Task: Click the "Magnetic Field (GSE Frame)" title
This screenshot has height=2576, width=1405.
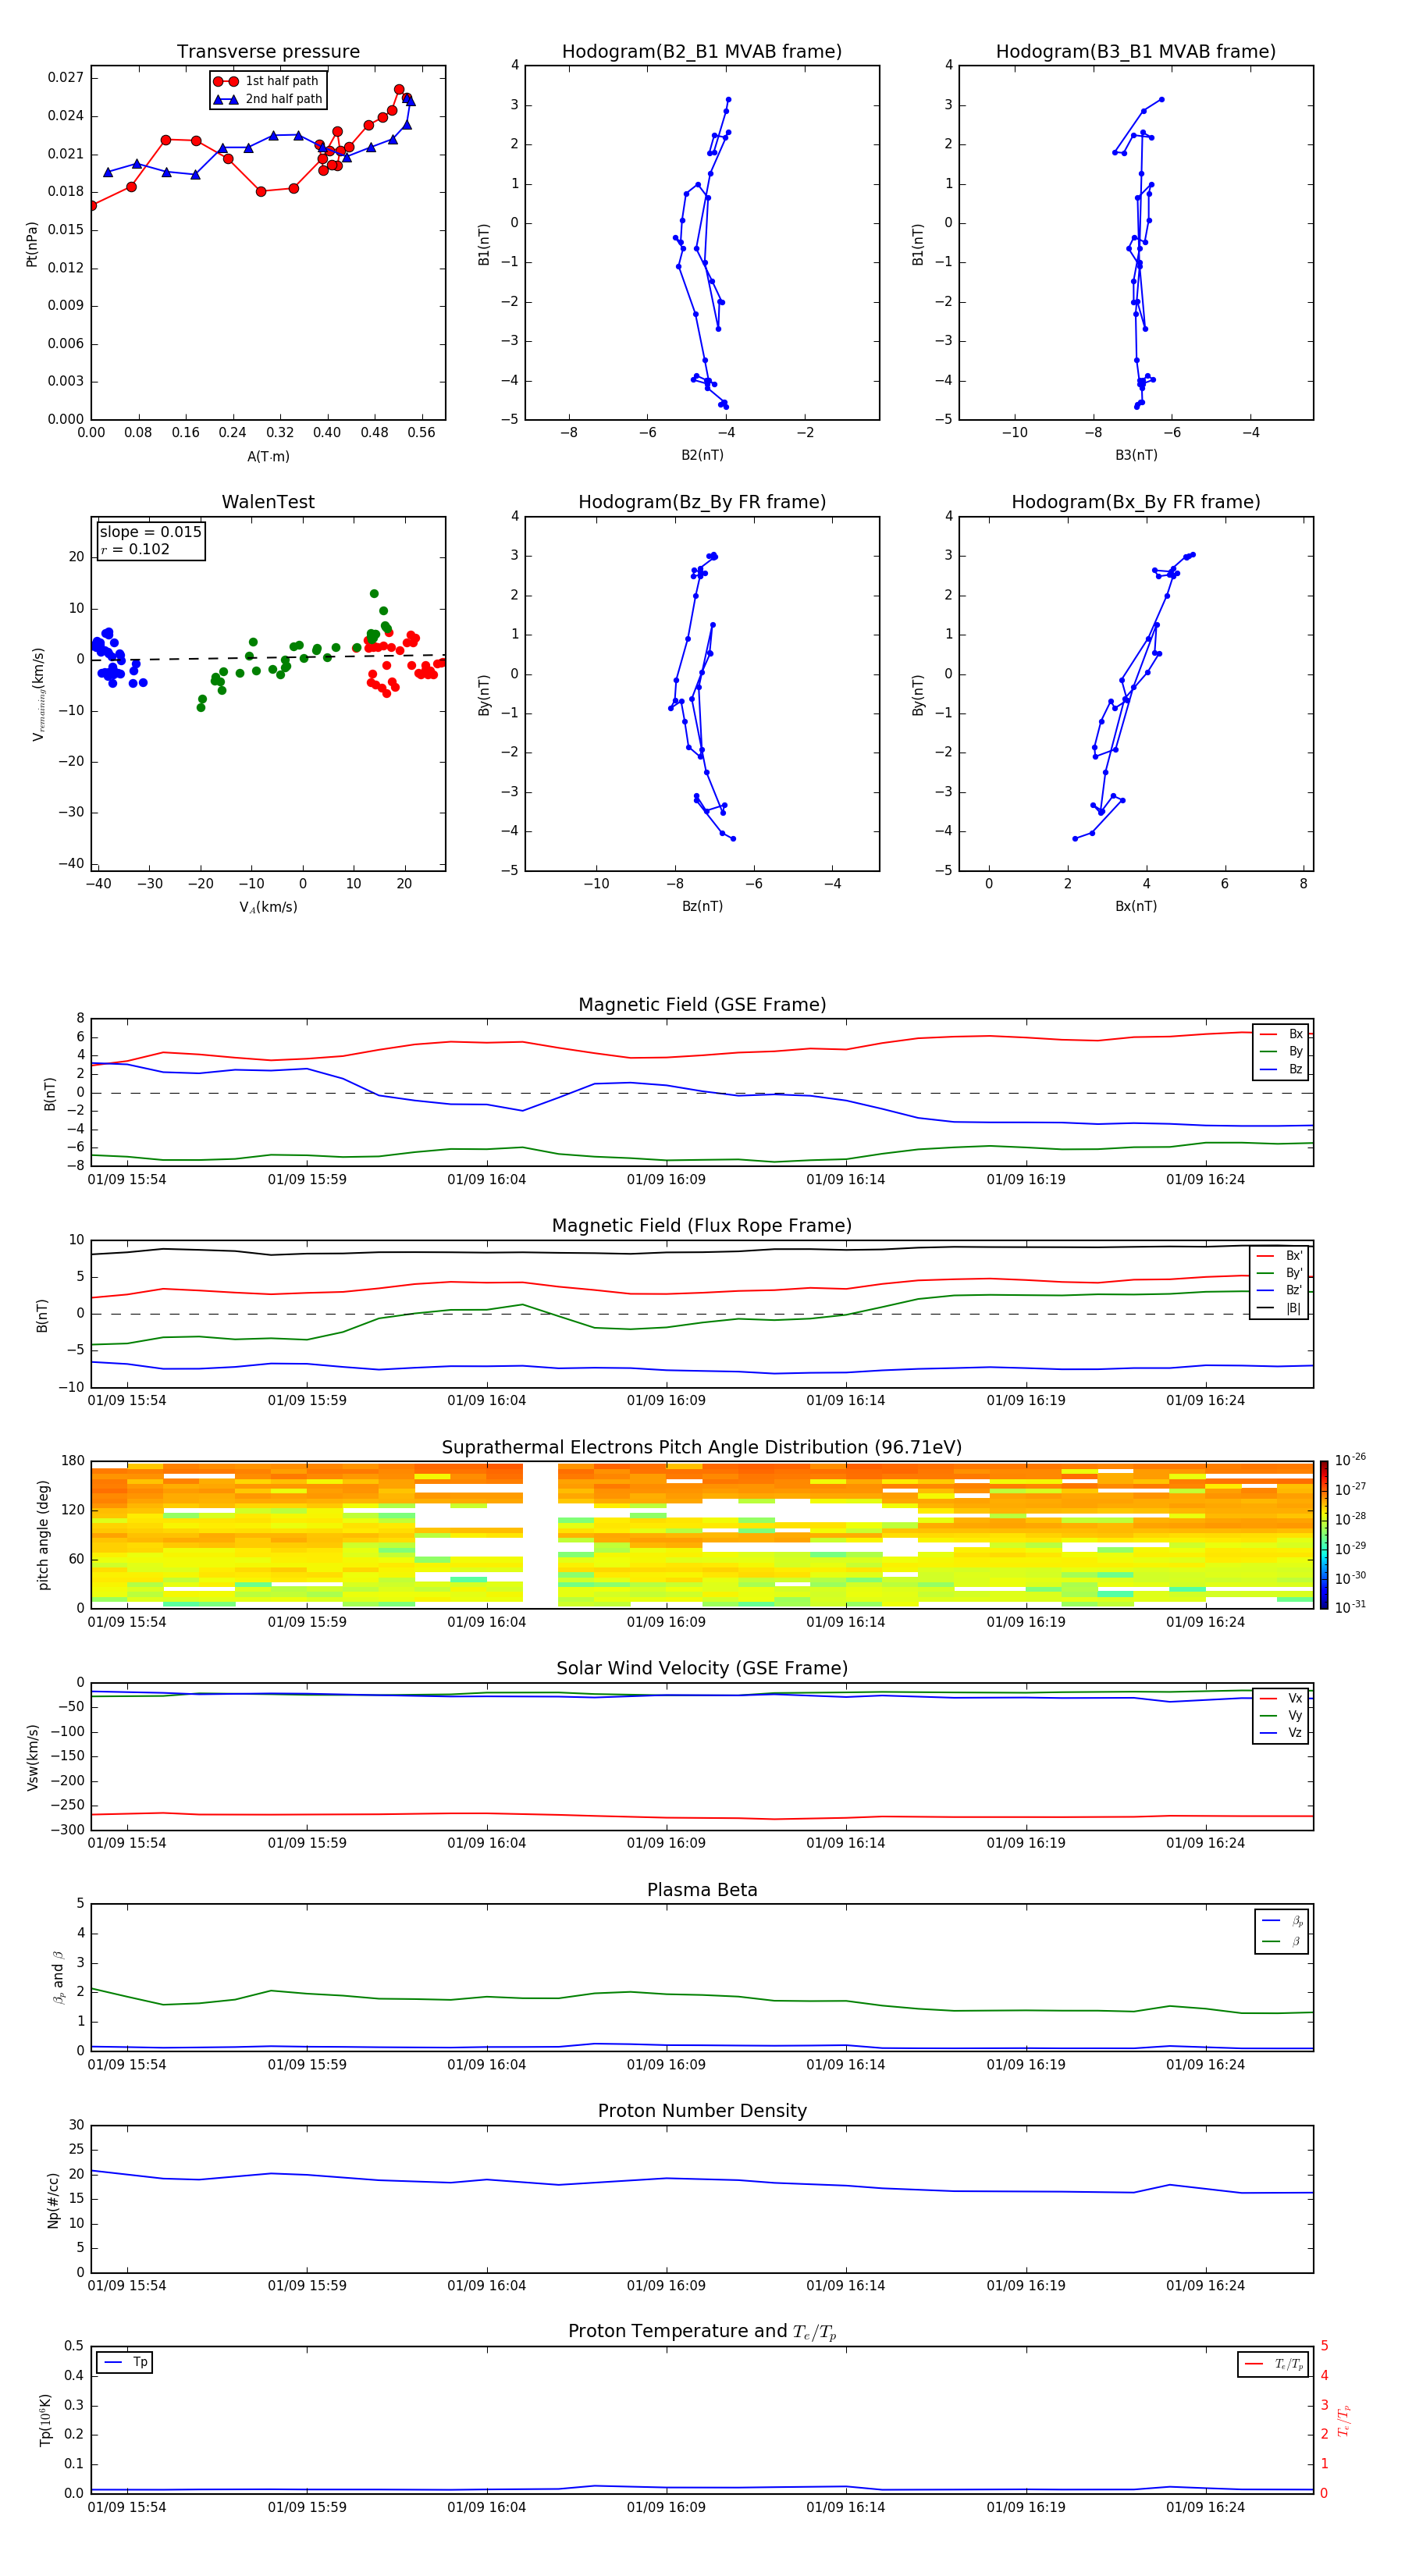Action: [702, 1005]
